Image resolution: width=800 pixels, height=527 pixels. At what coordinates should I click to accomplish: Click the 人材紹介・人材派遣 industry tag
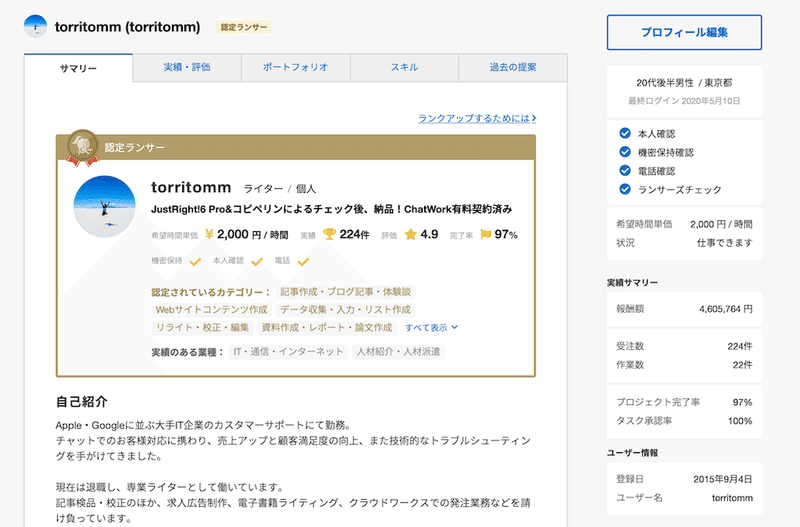pyautogui.click(x=398, y=352)
